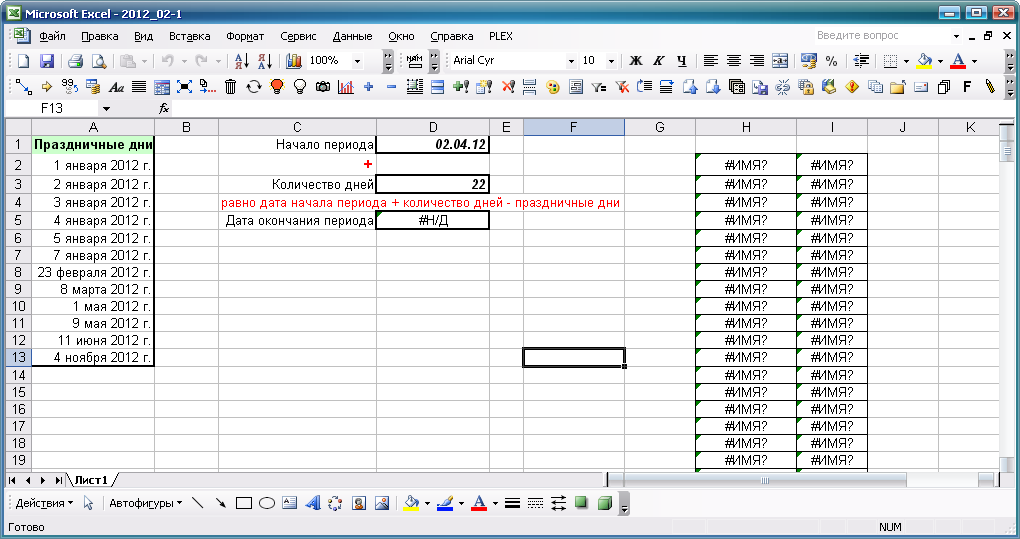Select cell D5 showing #Н/Д
Screen dimensions: 1020x539
(433, 220)
